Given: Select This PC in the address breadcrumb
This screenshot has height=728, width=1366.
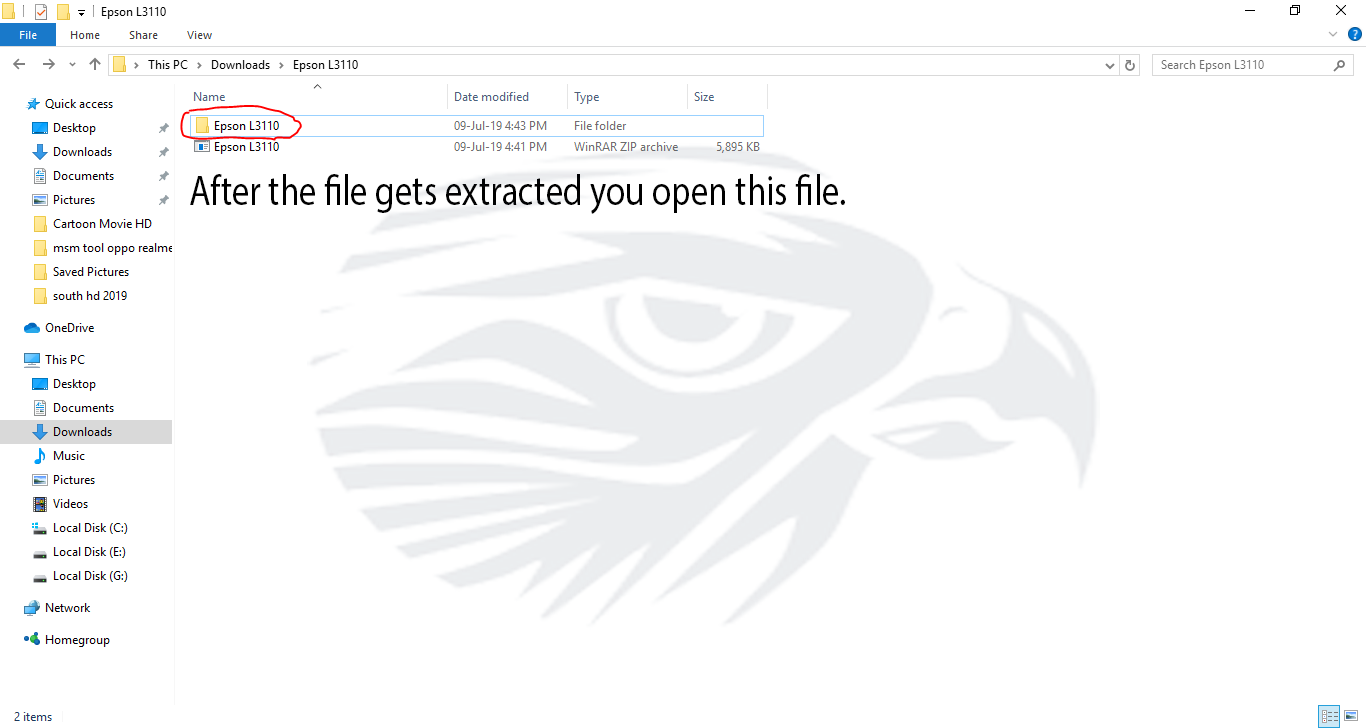Looking at the screenshot, I should coord(167,65).
